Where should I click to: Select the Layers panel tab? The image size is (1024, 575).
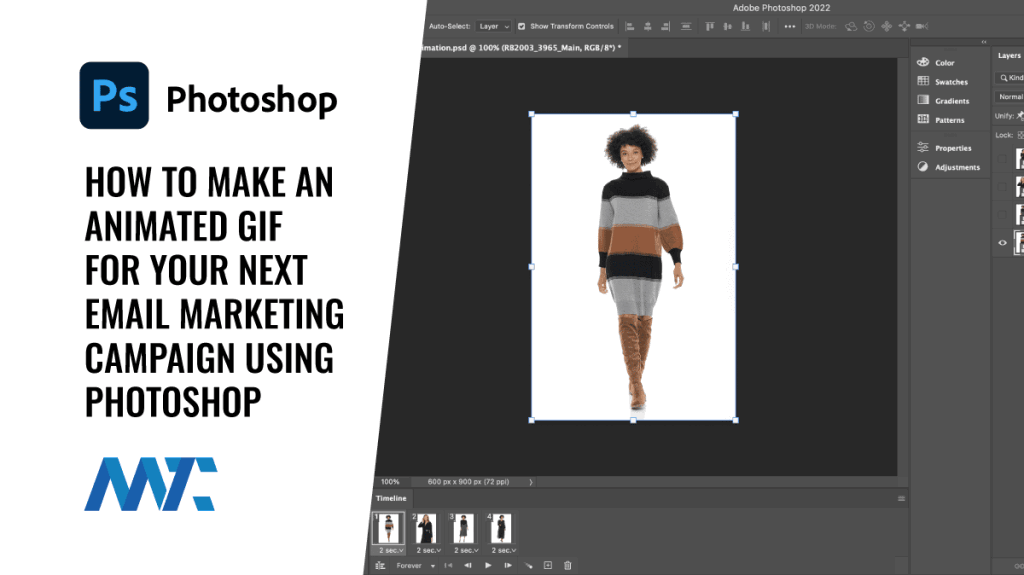1008,56
